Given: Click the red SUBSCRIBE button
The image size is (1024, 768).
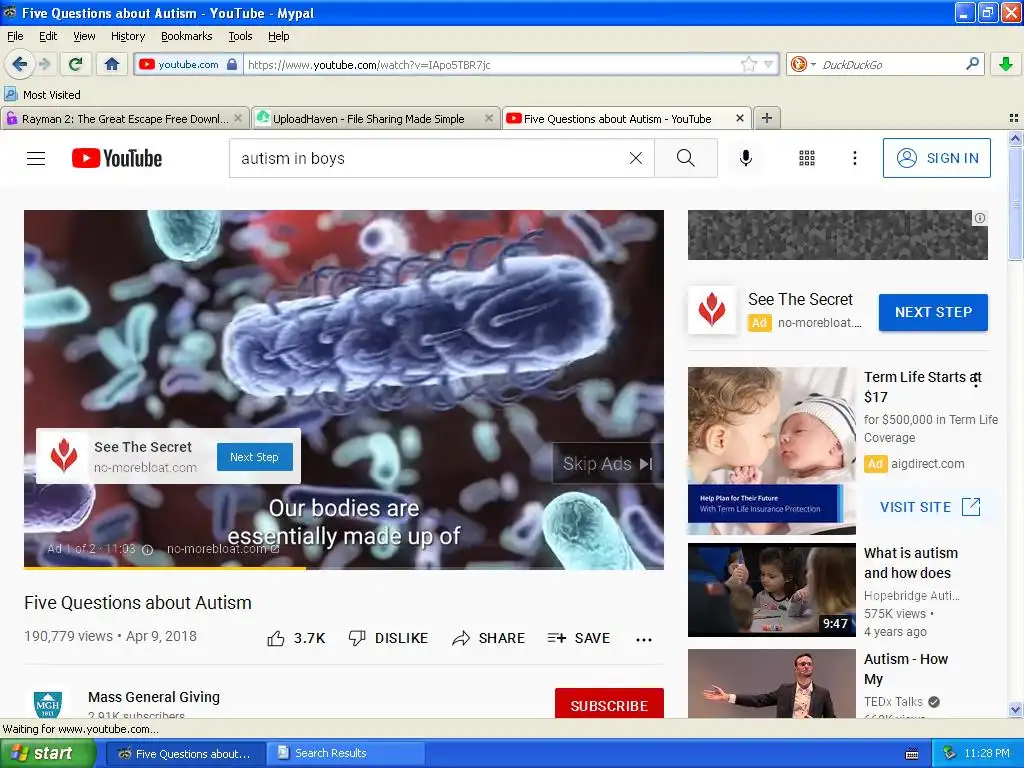Looking at the screenshot, I should click(x=609, y=704).
